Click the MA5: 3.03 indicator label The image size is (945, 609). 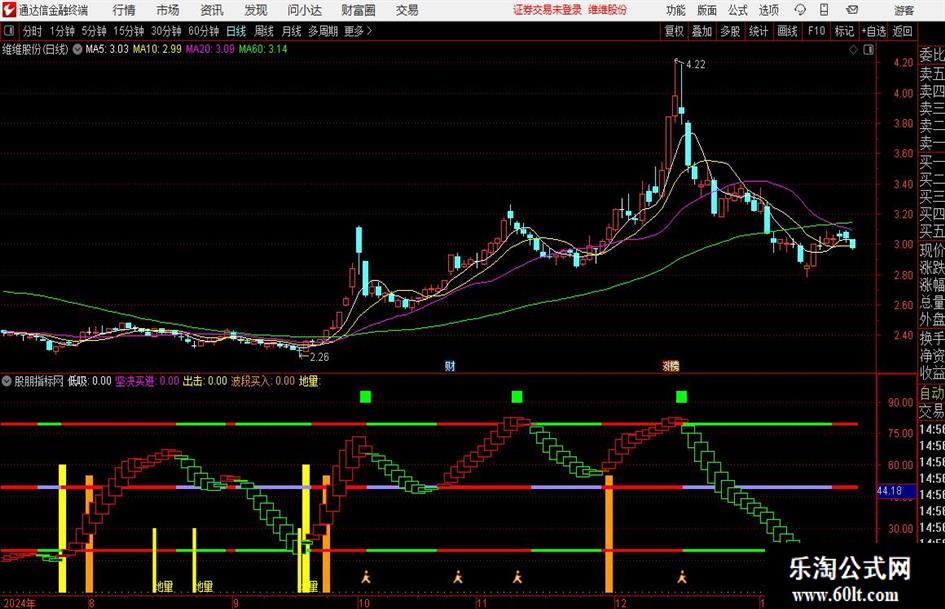click(x=107, y=49)
